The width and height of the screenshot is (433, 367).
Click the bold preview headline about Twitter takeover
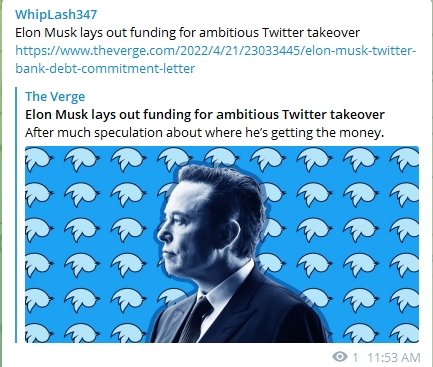tap(205, 114)
